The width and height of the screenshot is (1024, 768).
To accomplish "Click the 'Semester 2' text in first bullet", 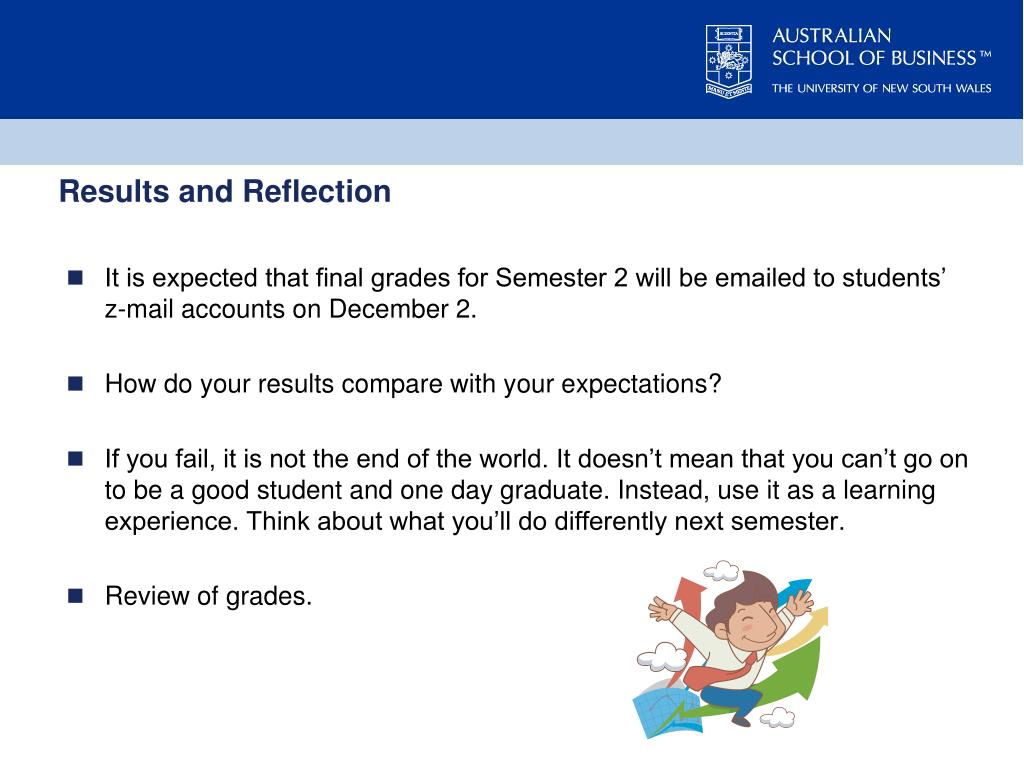I will pyautogui.click(x=561, y=278).
